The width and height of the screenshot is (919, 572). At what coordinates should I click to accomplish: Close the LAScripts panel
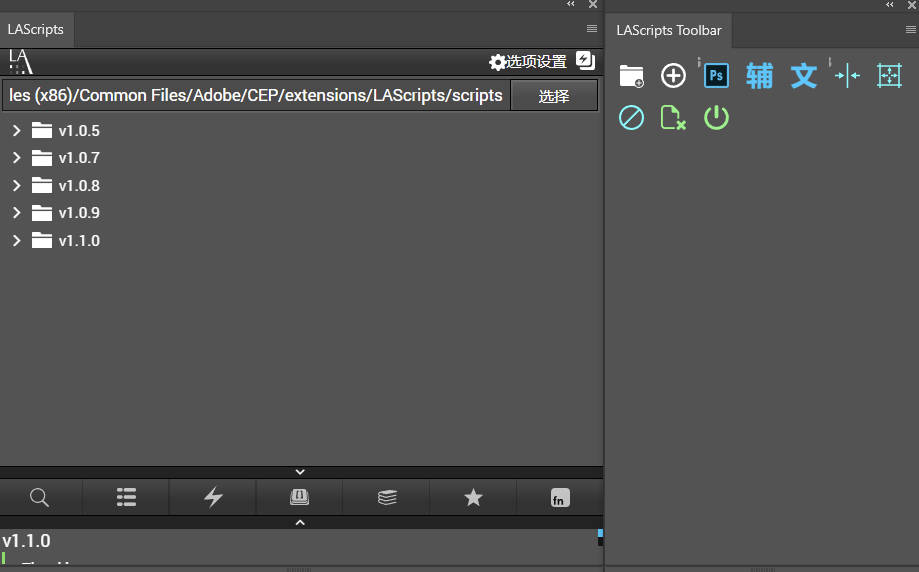593,4
